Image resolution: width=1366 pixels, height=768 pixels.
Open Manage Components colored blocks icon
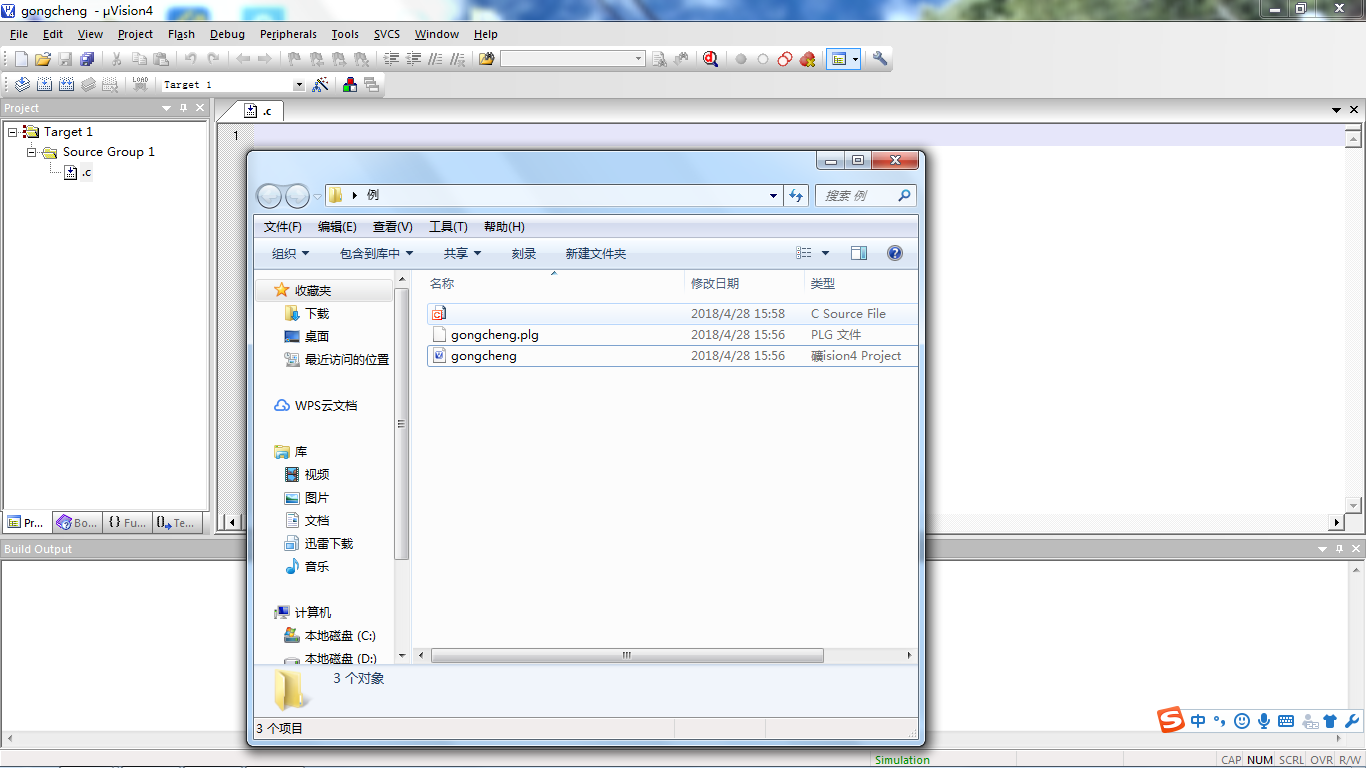pyautogui.click(x=350, y=85)
